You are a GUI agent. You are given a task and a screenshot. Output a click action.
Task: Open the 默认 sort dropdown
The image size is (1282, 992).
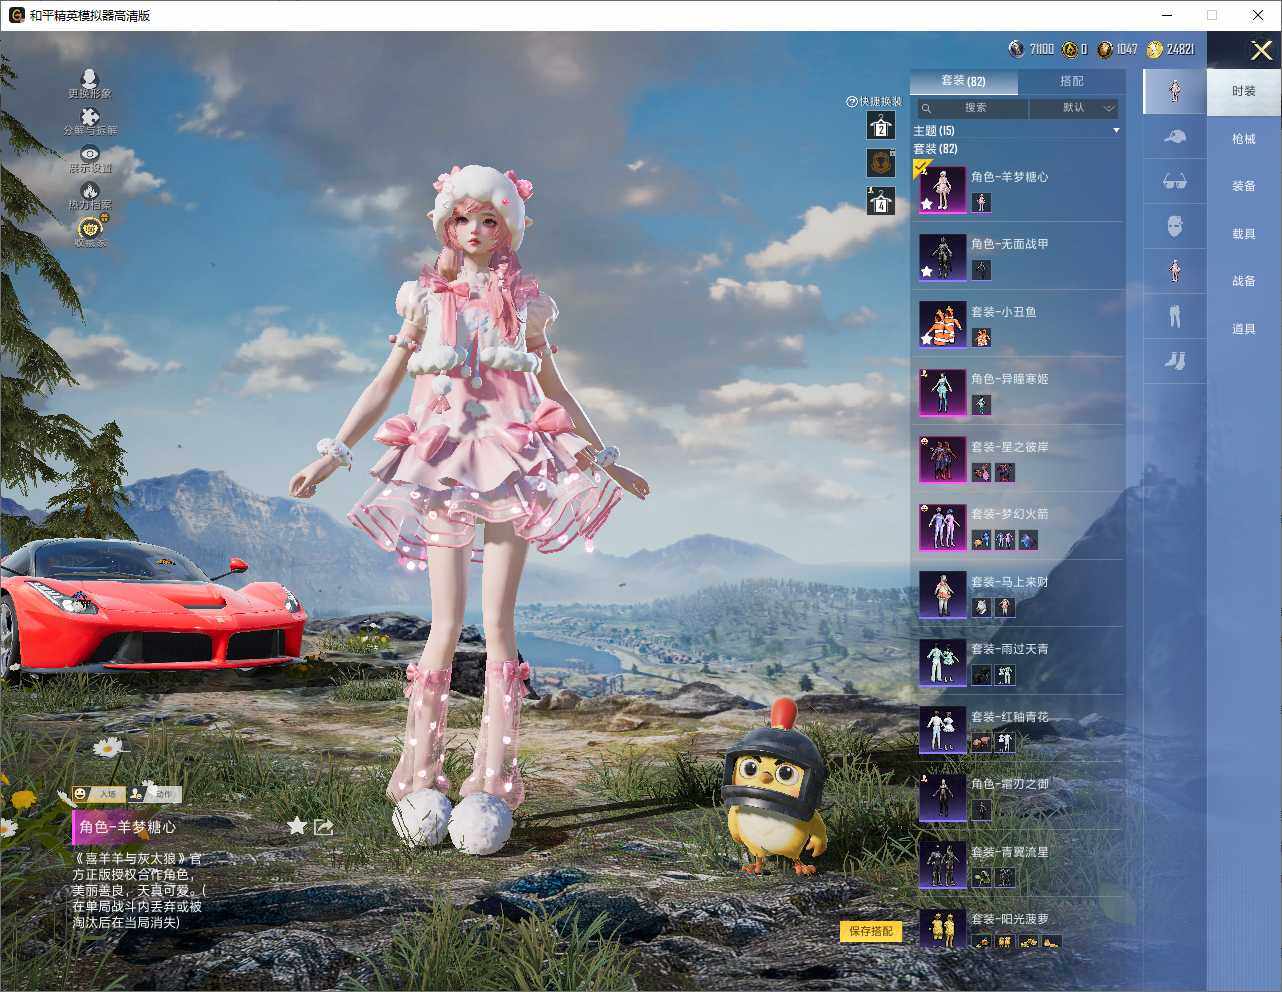(x=1074, y=108)
